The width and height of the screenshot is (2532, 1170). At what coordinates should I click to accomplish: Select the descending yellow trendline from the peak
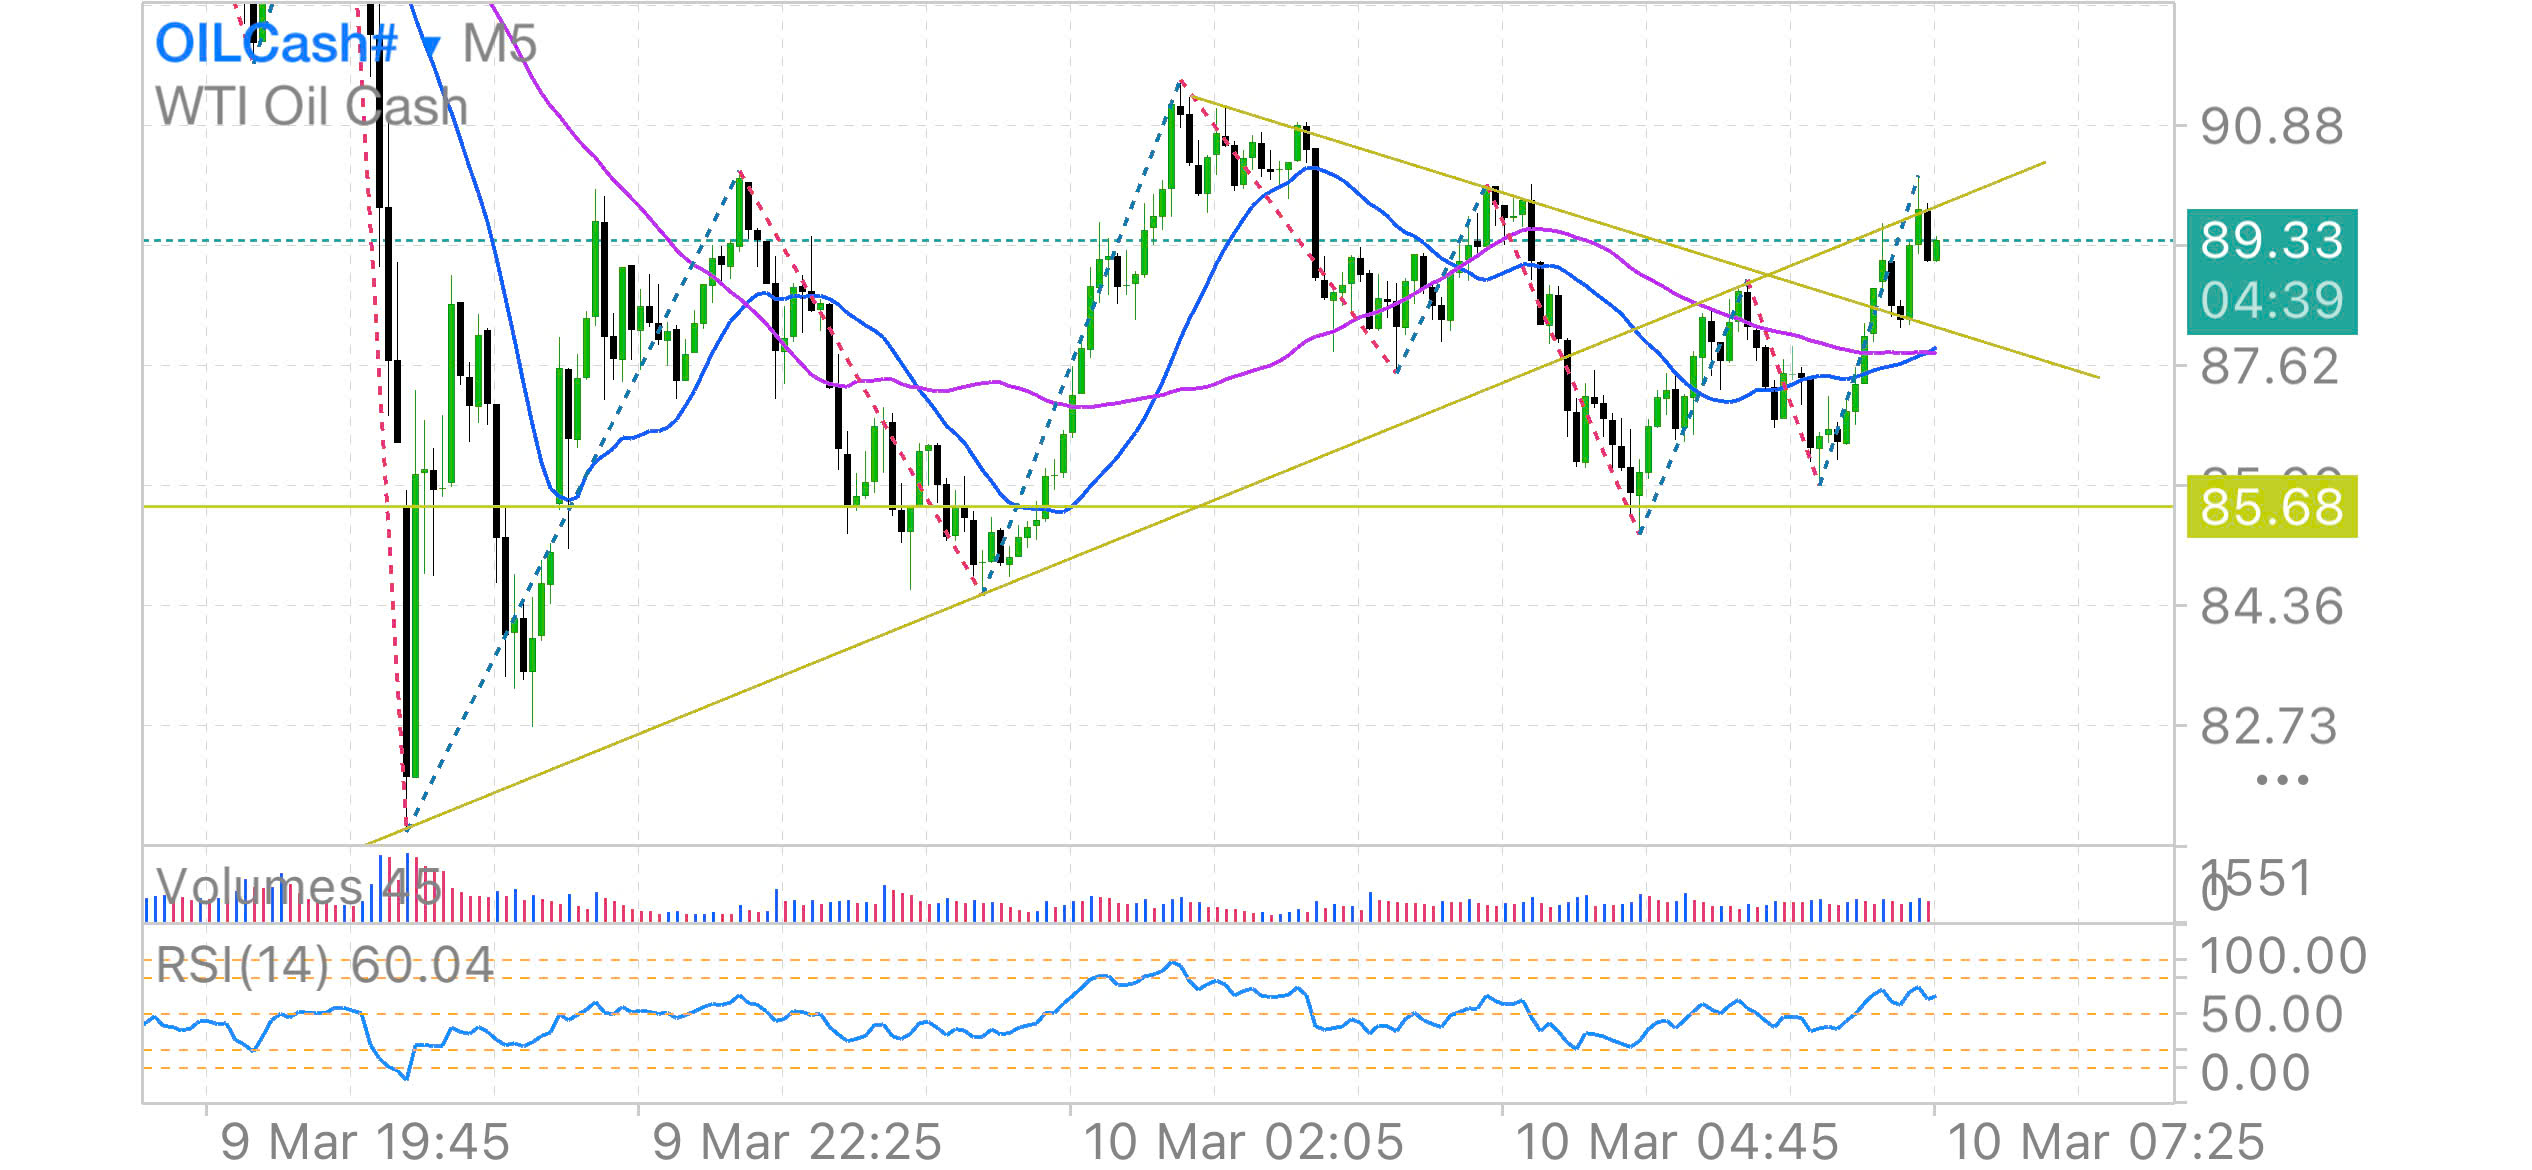pyautogui.click(x=1400, y=160)
